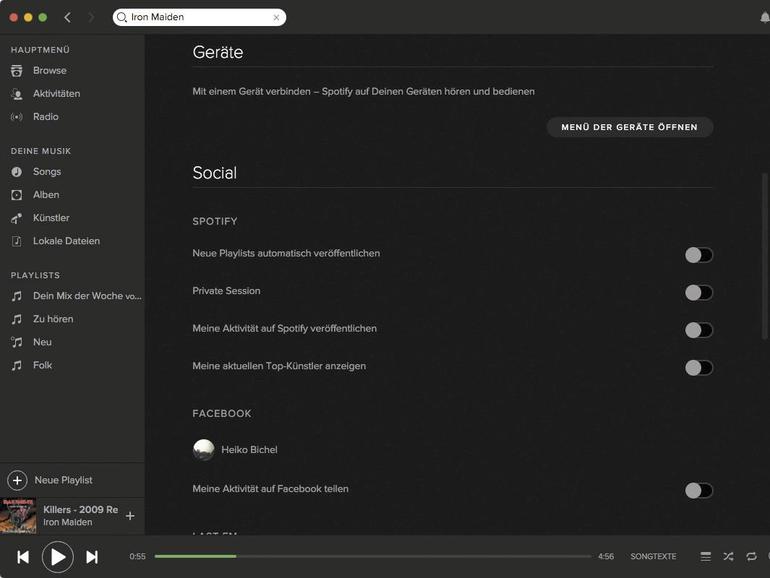
Task: Click music note icon beside Folk
Action: [17, 365]
